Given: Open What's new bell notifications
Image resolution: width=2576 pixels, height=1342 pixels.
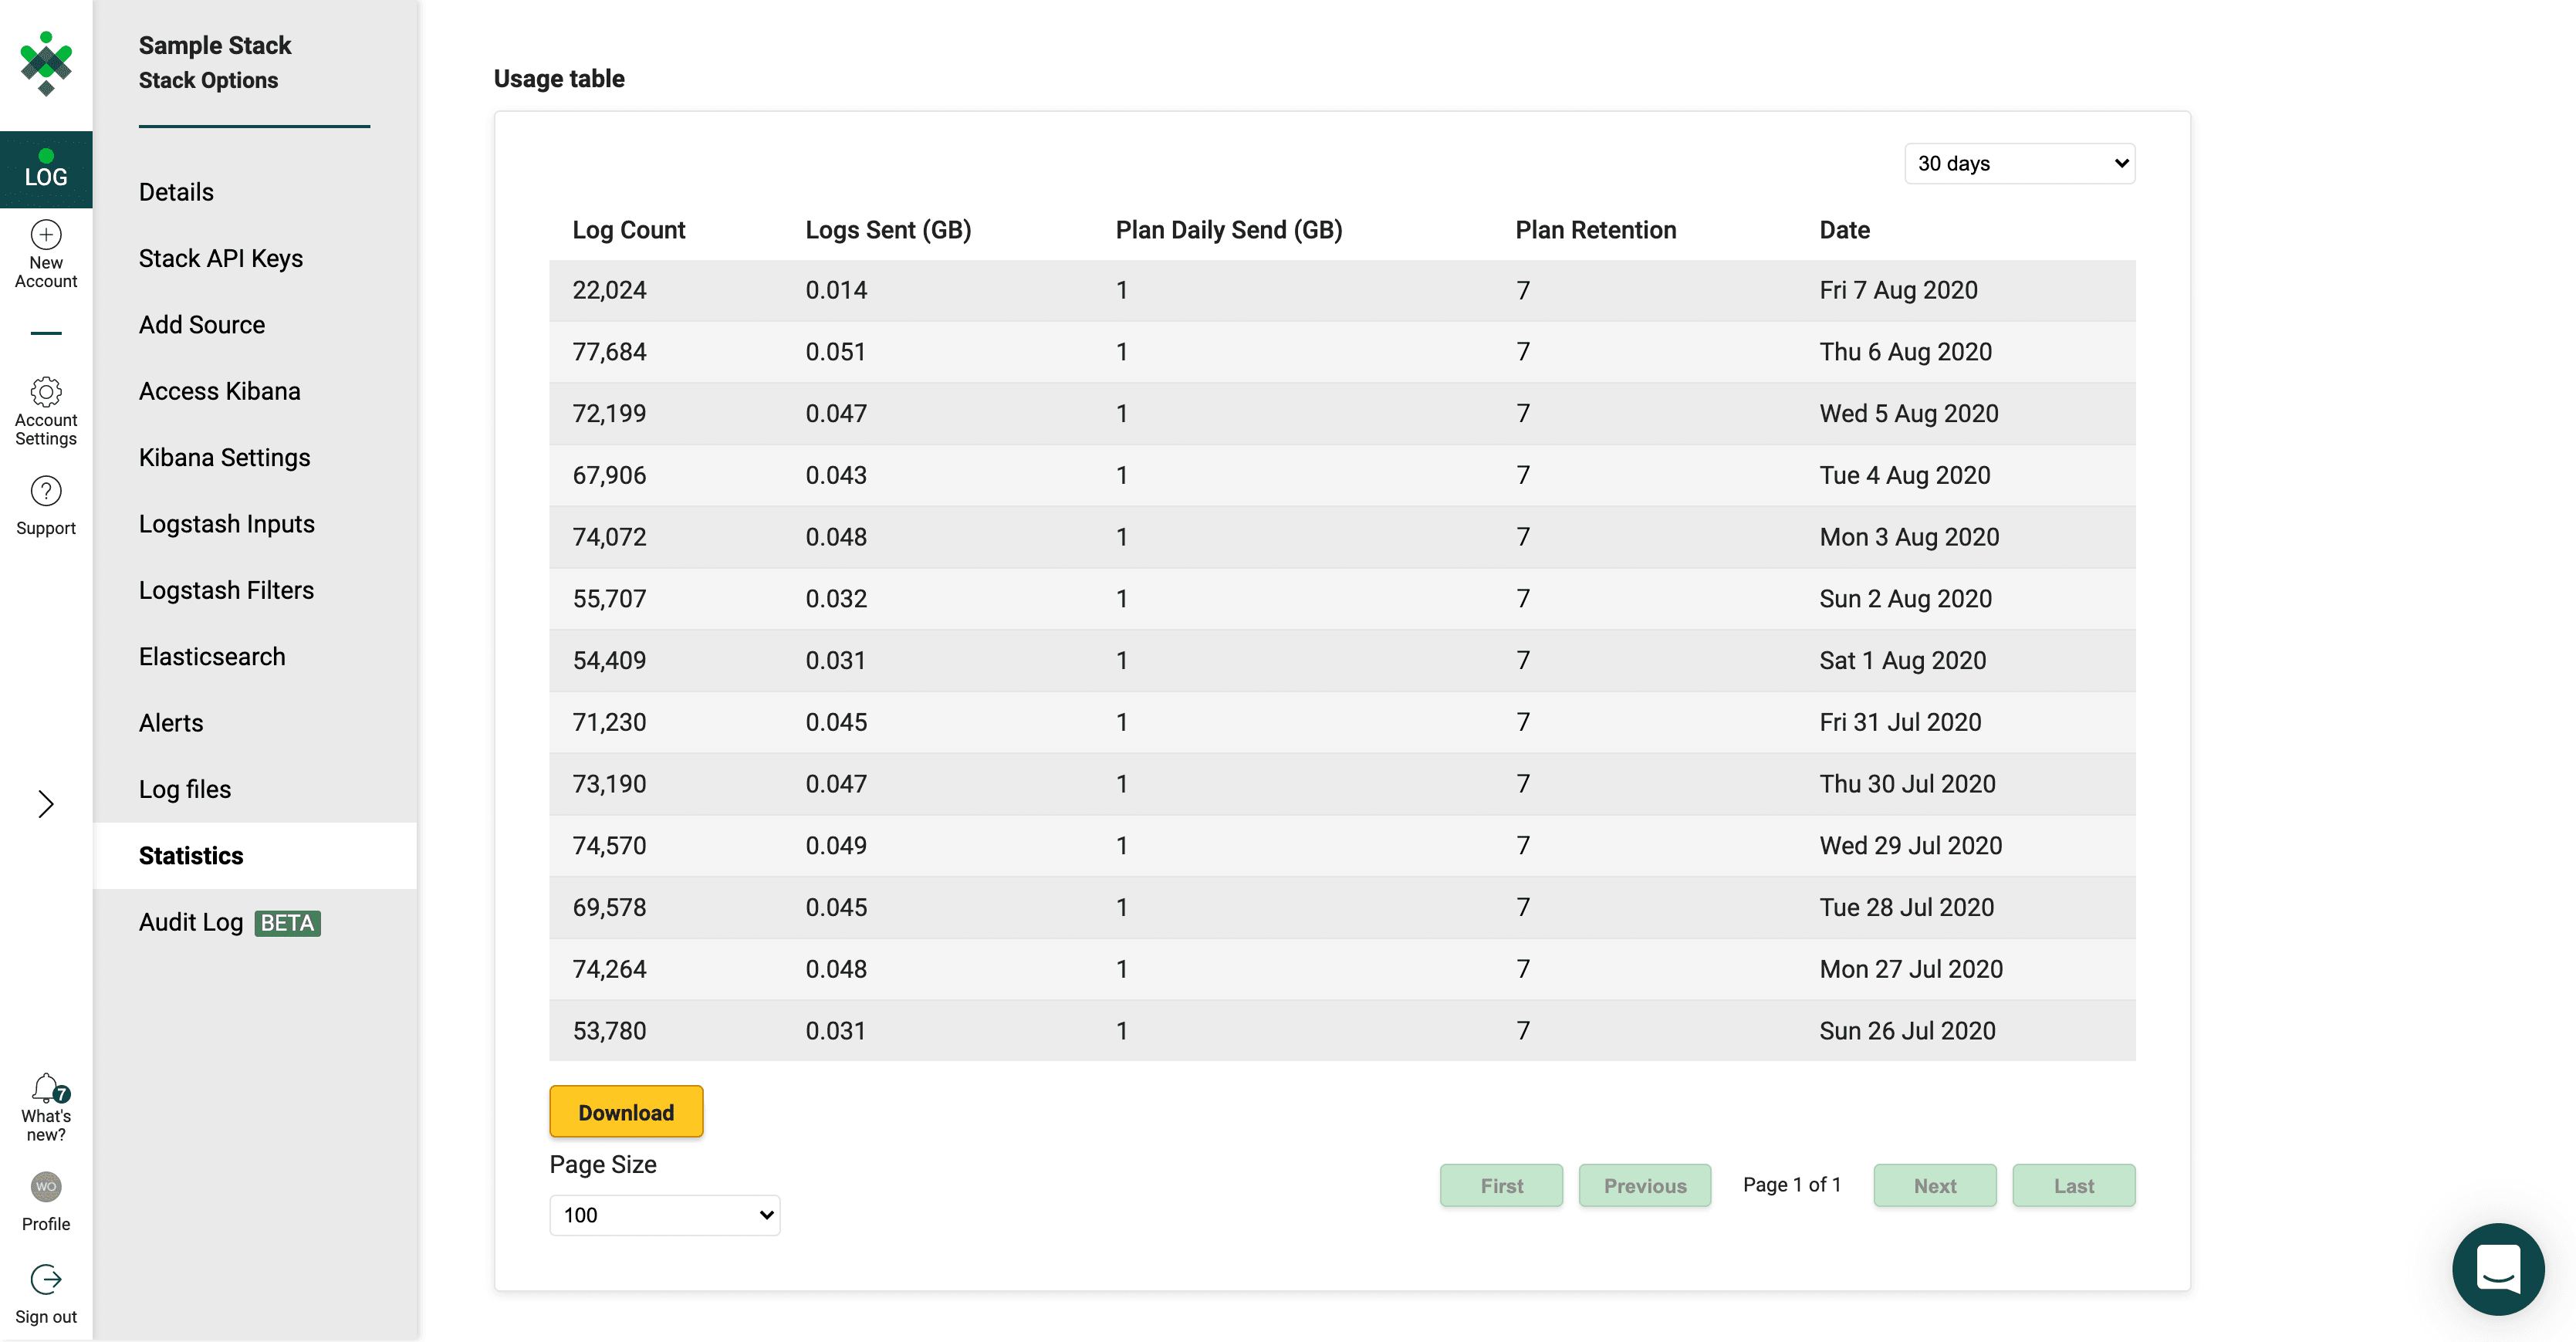Looking at the screenshot, I should (46, 1088).
